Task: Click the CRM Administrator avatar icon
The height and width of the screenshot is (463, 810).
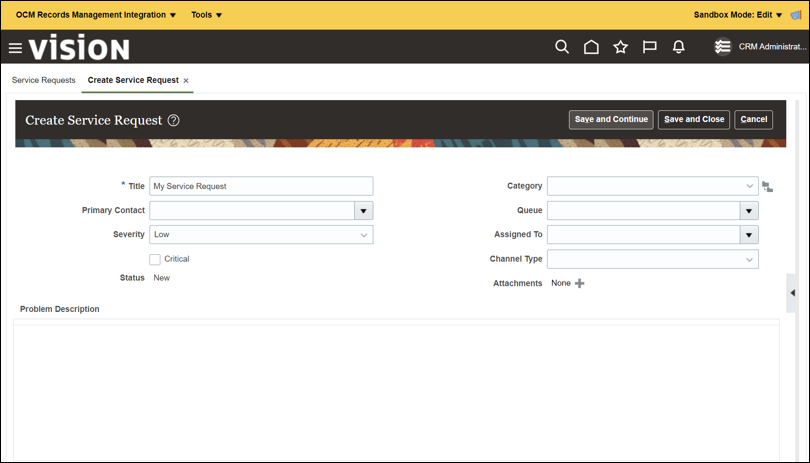Action: pyautogui.click(x=723, y=47)
